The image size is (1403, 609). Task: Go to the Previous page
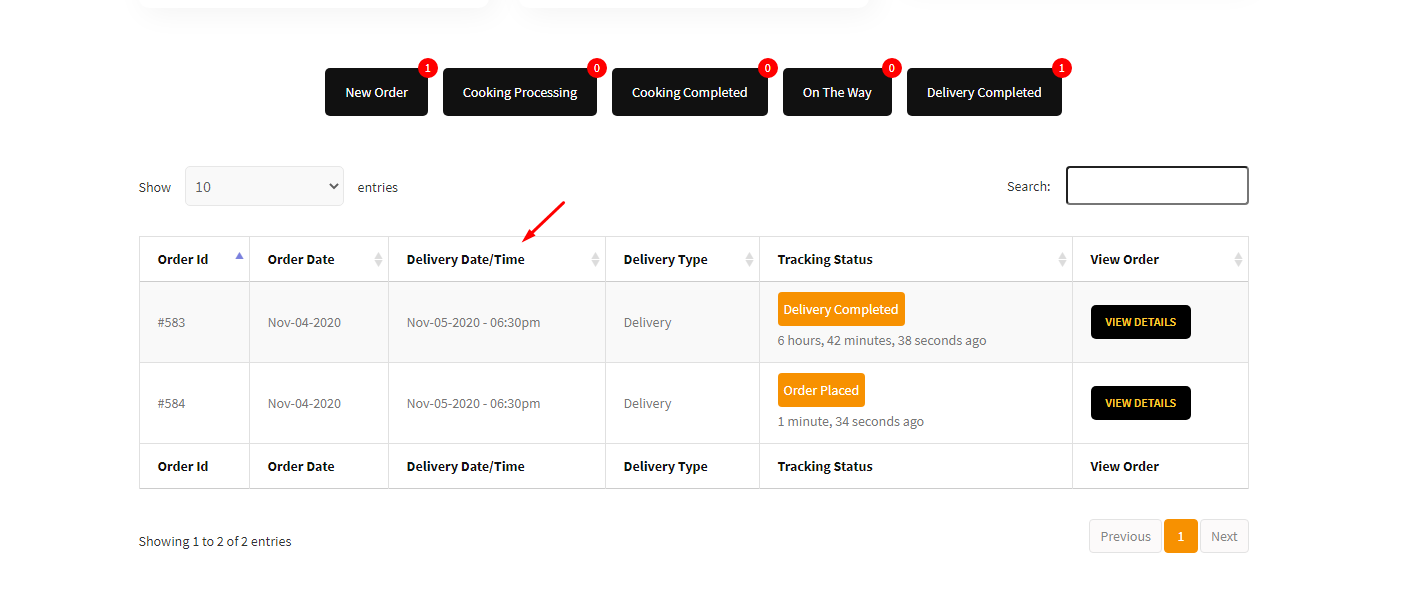pyautogui.click(x=1125, y=536)
